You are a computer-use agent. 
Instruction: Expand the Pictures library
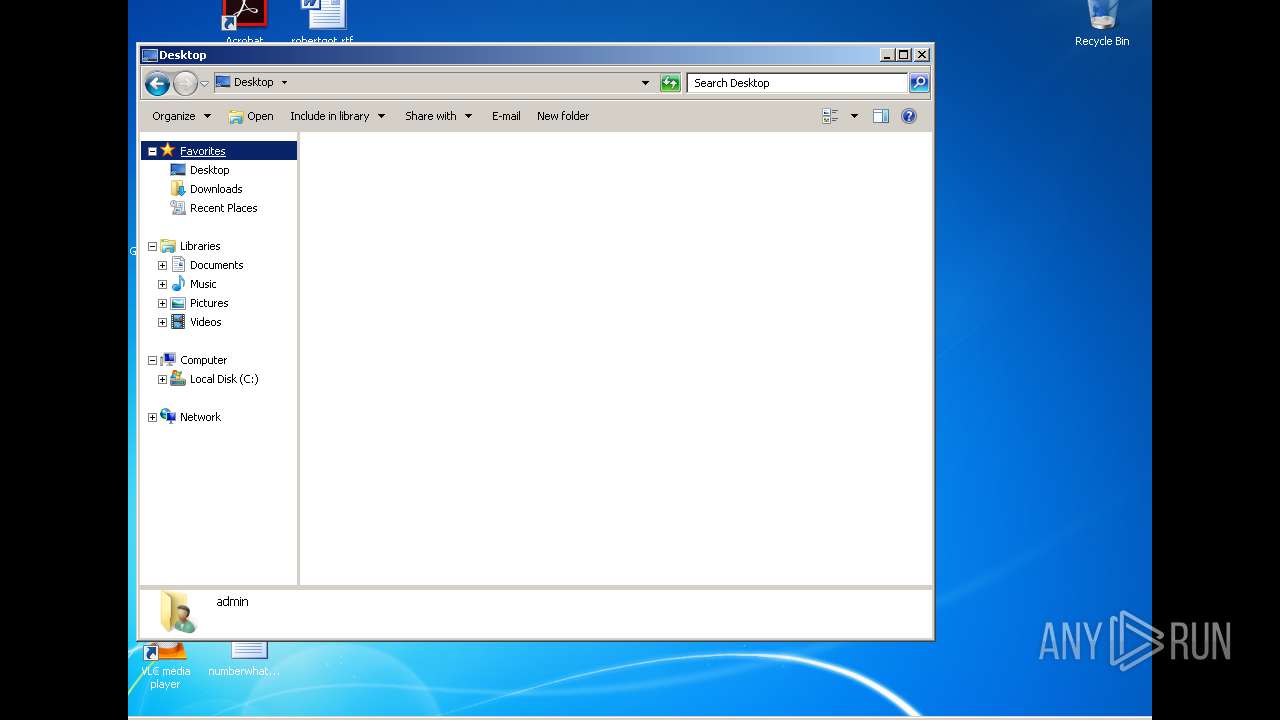(162, 303)
